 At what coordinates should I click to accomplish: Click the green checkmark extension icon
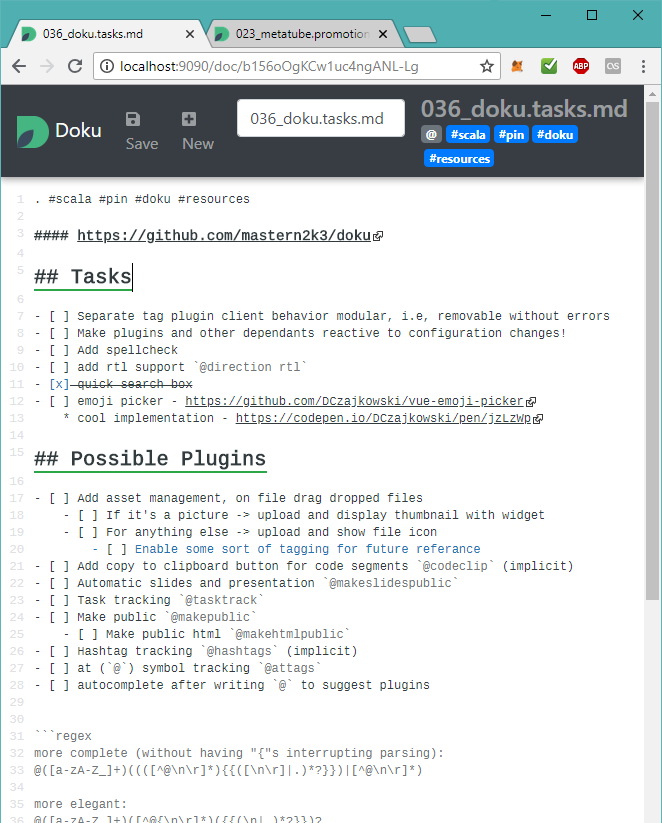(x=549, y=66)
